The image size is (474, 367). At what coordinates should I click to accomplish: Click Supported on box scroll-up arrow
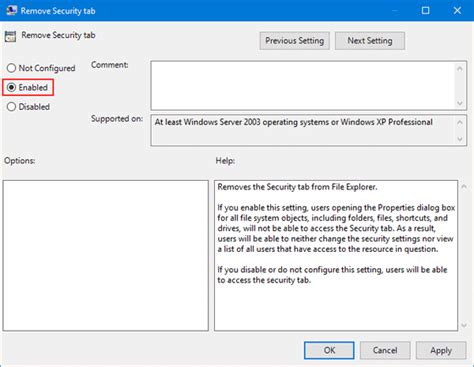pyautogui.click(x=460, y=122)
